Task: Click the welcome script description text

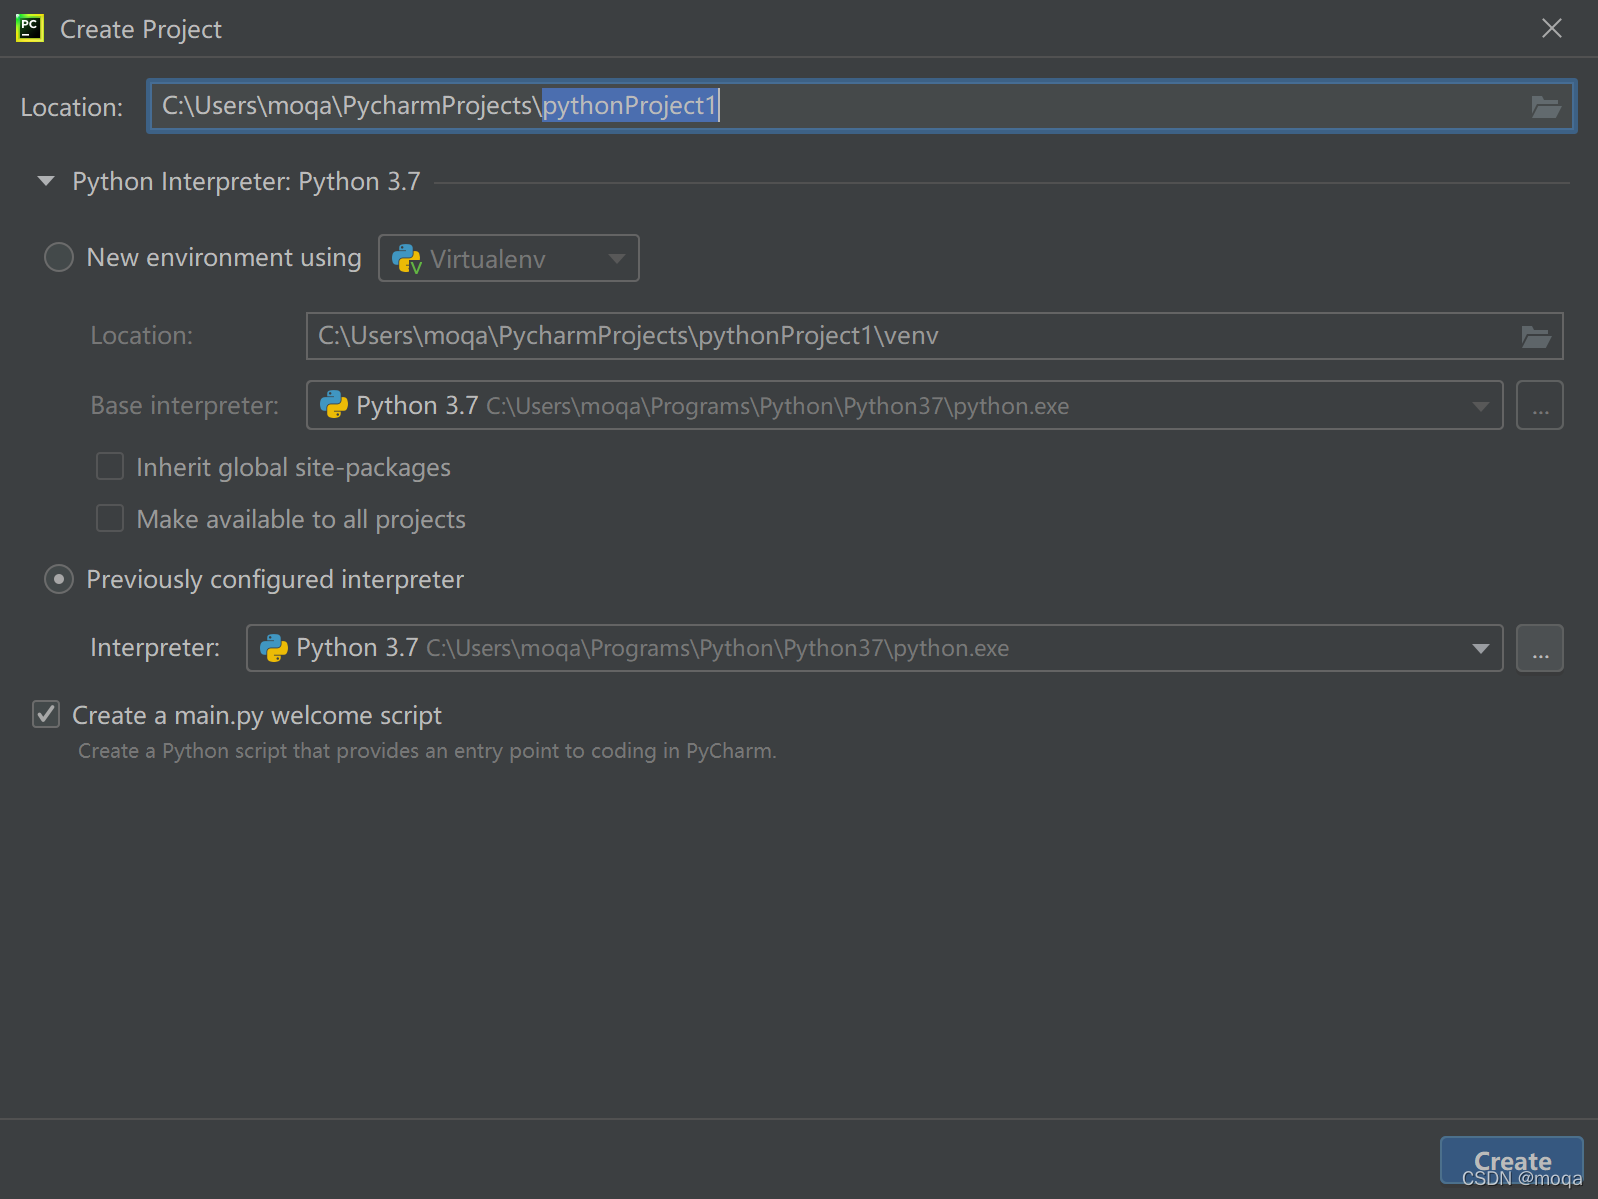Action: 427,751
